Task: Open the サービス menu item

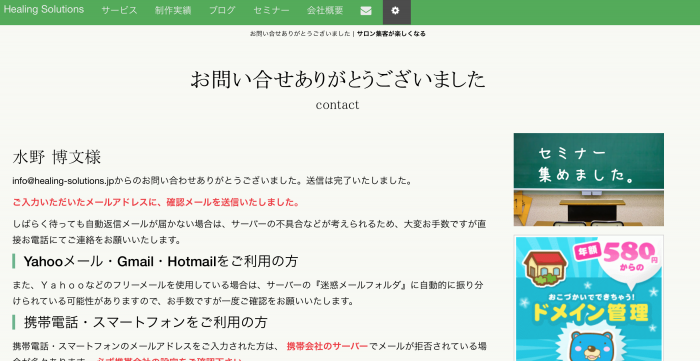Action: coord(119,11)
